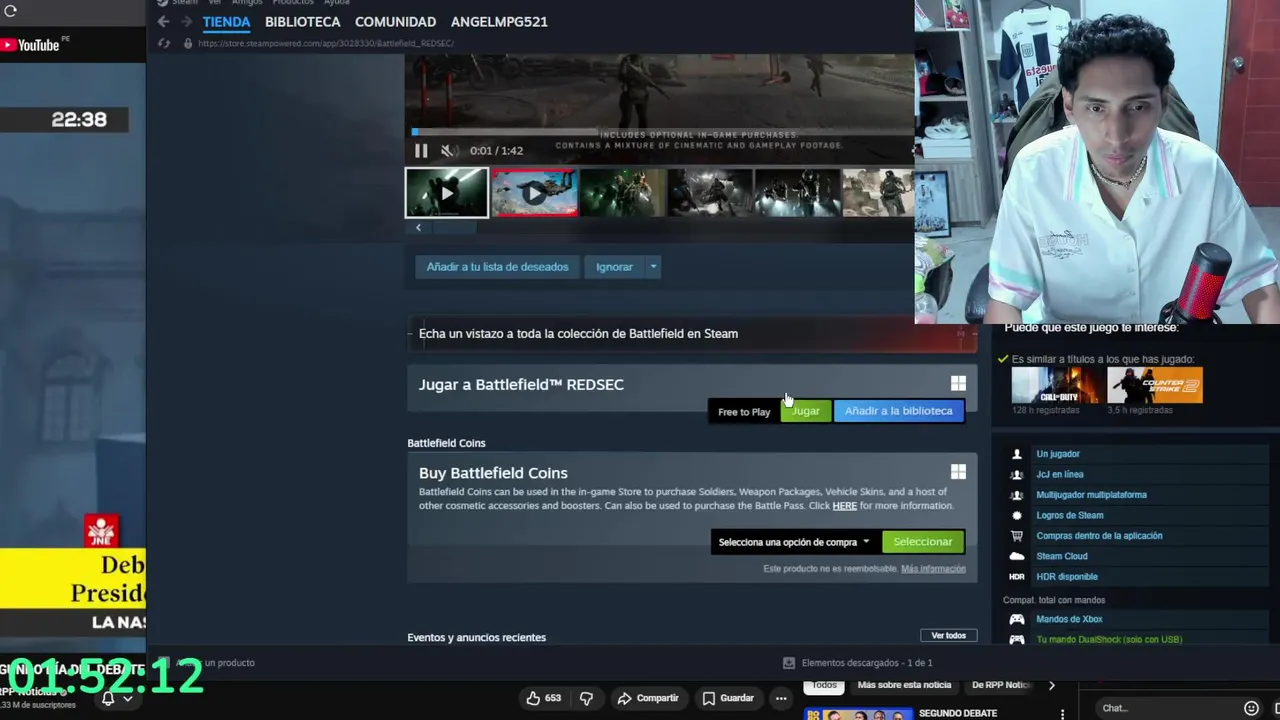Click the green Seleccionar button
This screenshot has width=1280, height=720.
tap(923, 542)
